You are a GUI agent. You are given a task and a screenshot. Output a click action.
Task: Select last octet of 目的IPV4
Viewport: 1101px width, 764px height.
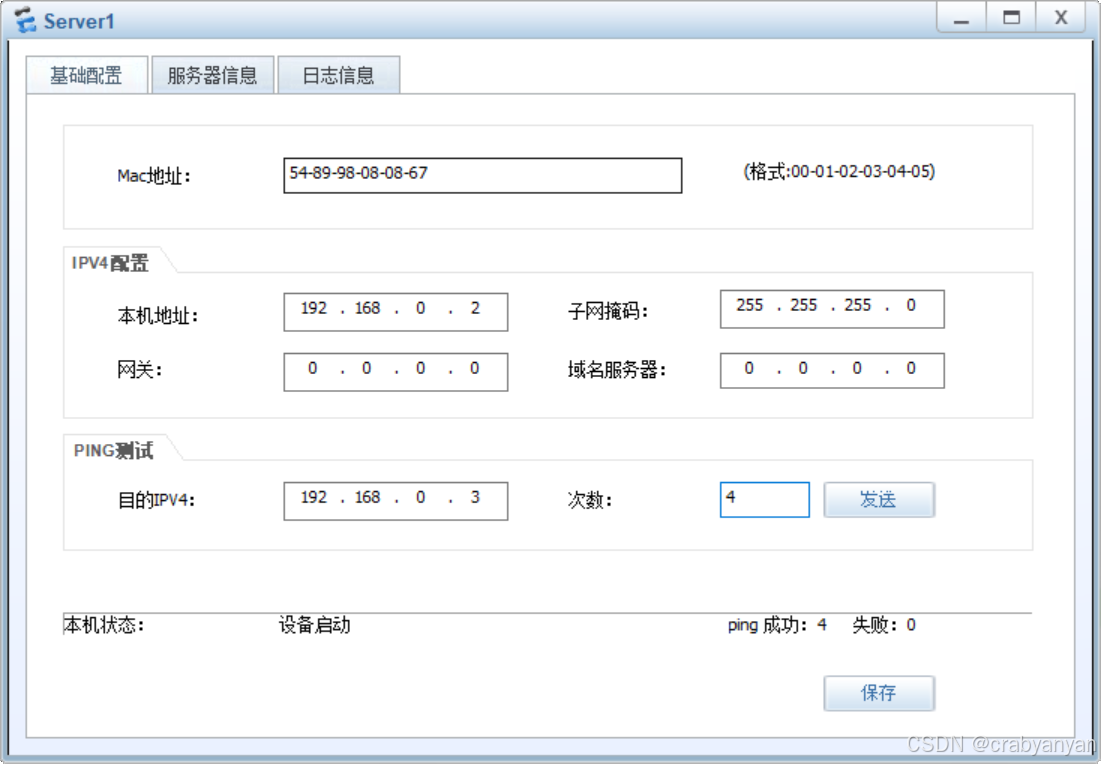click(475, 499)
